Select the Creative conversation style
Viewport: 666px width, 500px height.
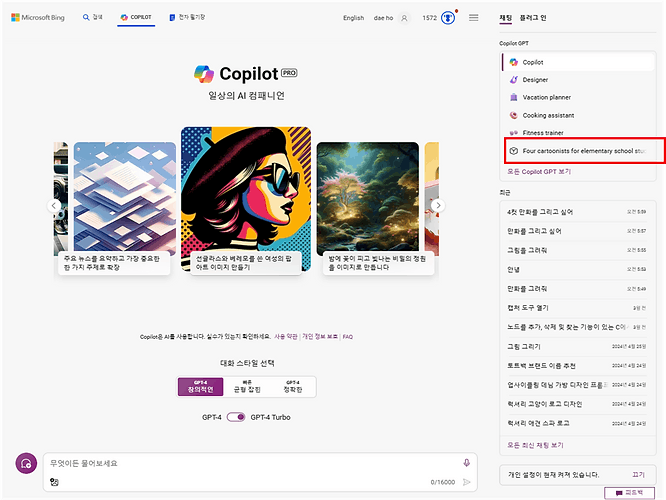coord(200,387)
